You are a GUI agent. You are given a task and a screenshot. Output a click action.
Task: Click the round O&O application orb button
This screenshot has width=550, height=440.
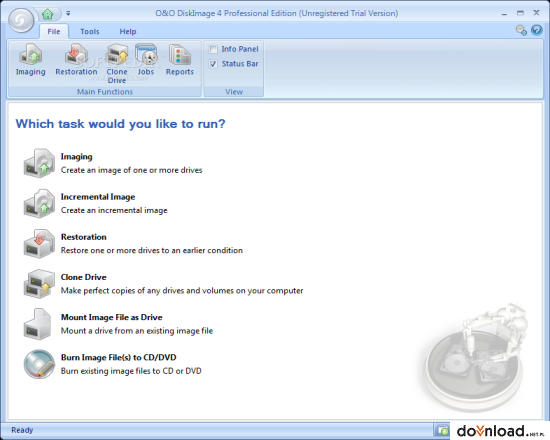pyautogui.click(x=21, y=20)
